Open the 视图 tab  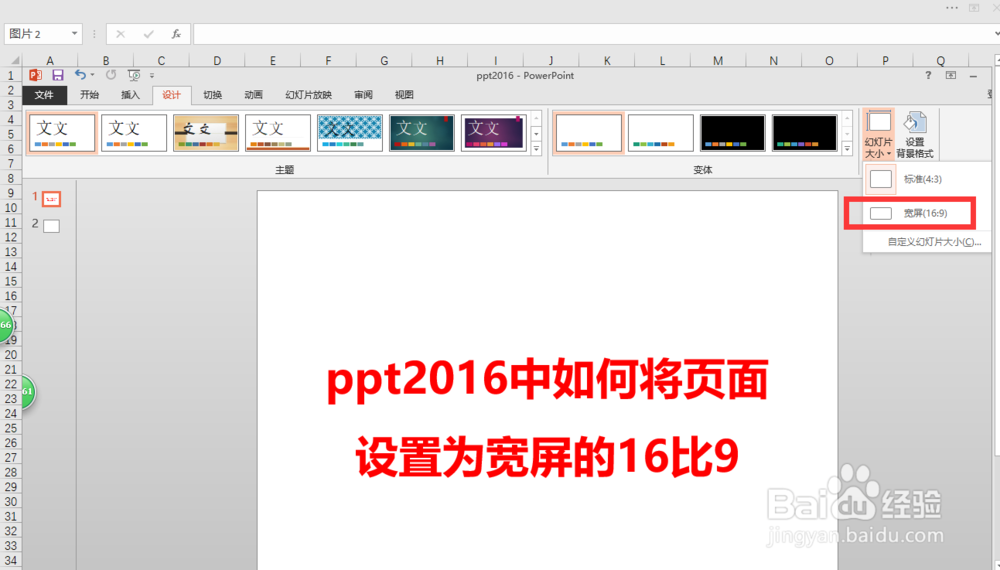point(404,95)
